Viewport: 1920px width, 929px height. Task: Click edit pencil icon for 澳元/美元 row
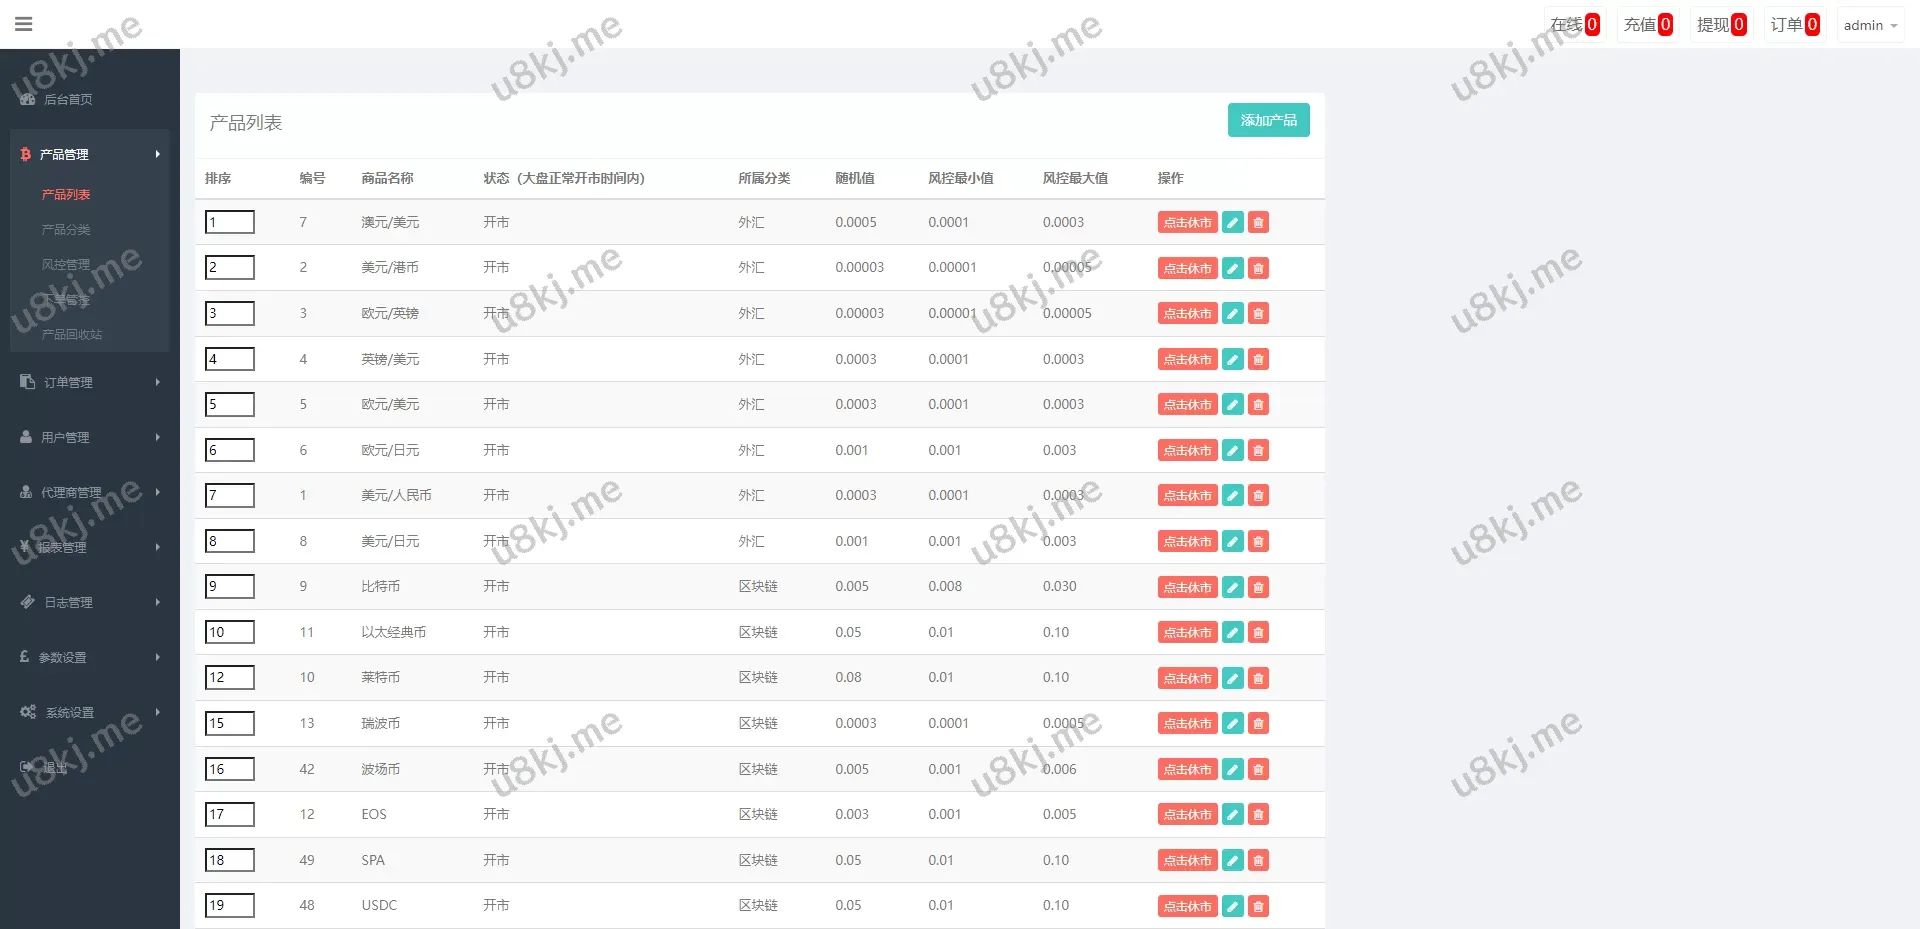pos(1233,223)
